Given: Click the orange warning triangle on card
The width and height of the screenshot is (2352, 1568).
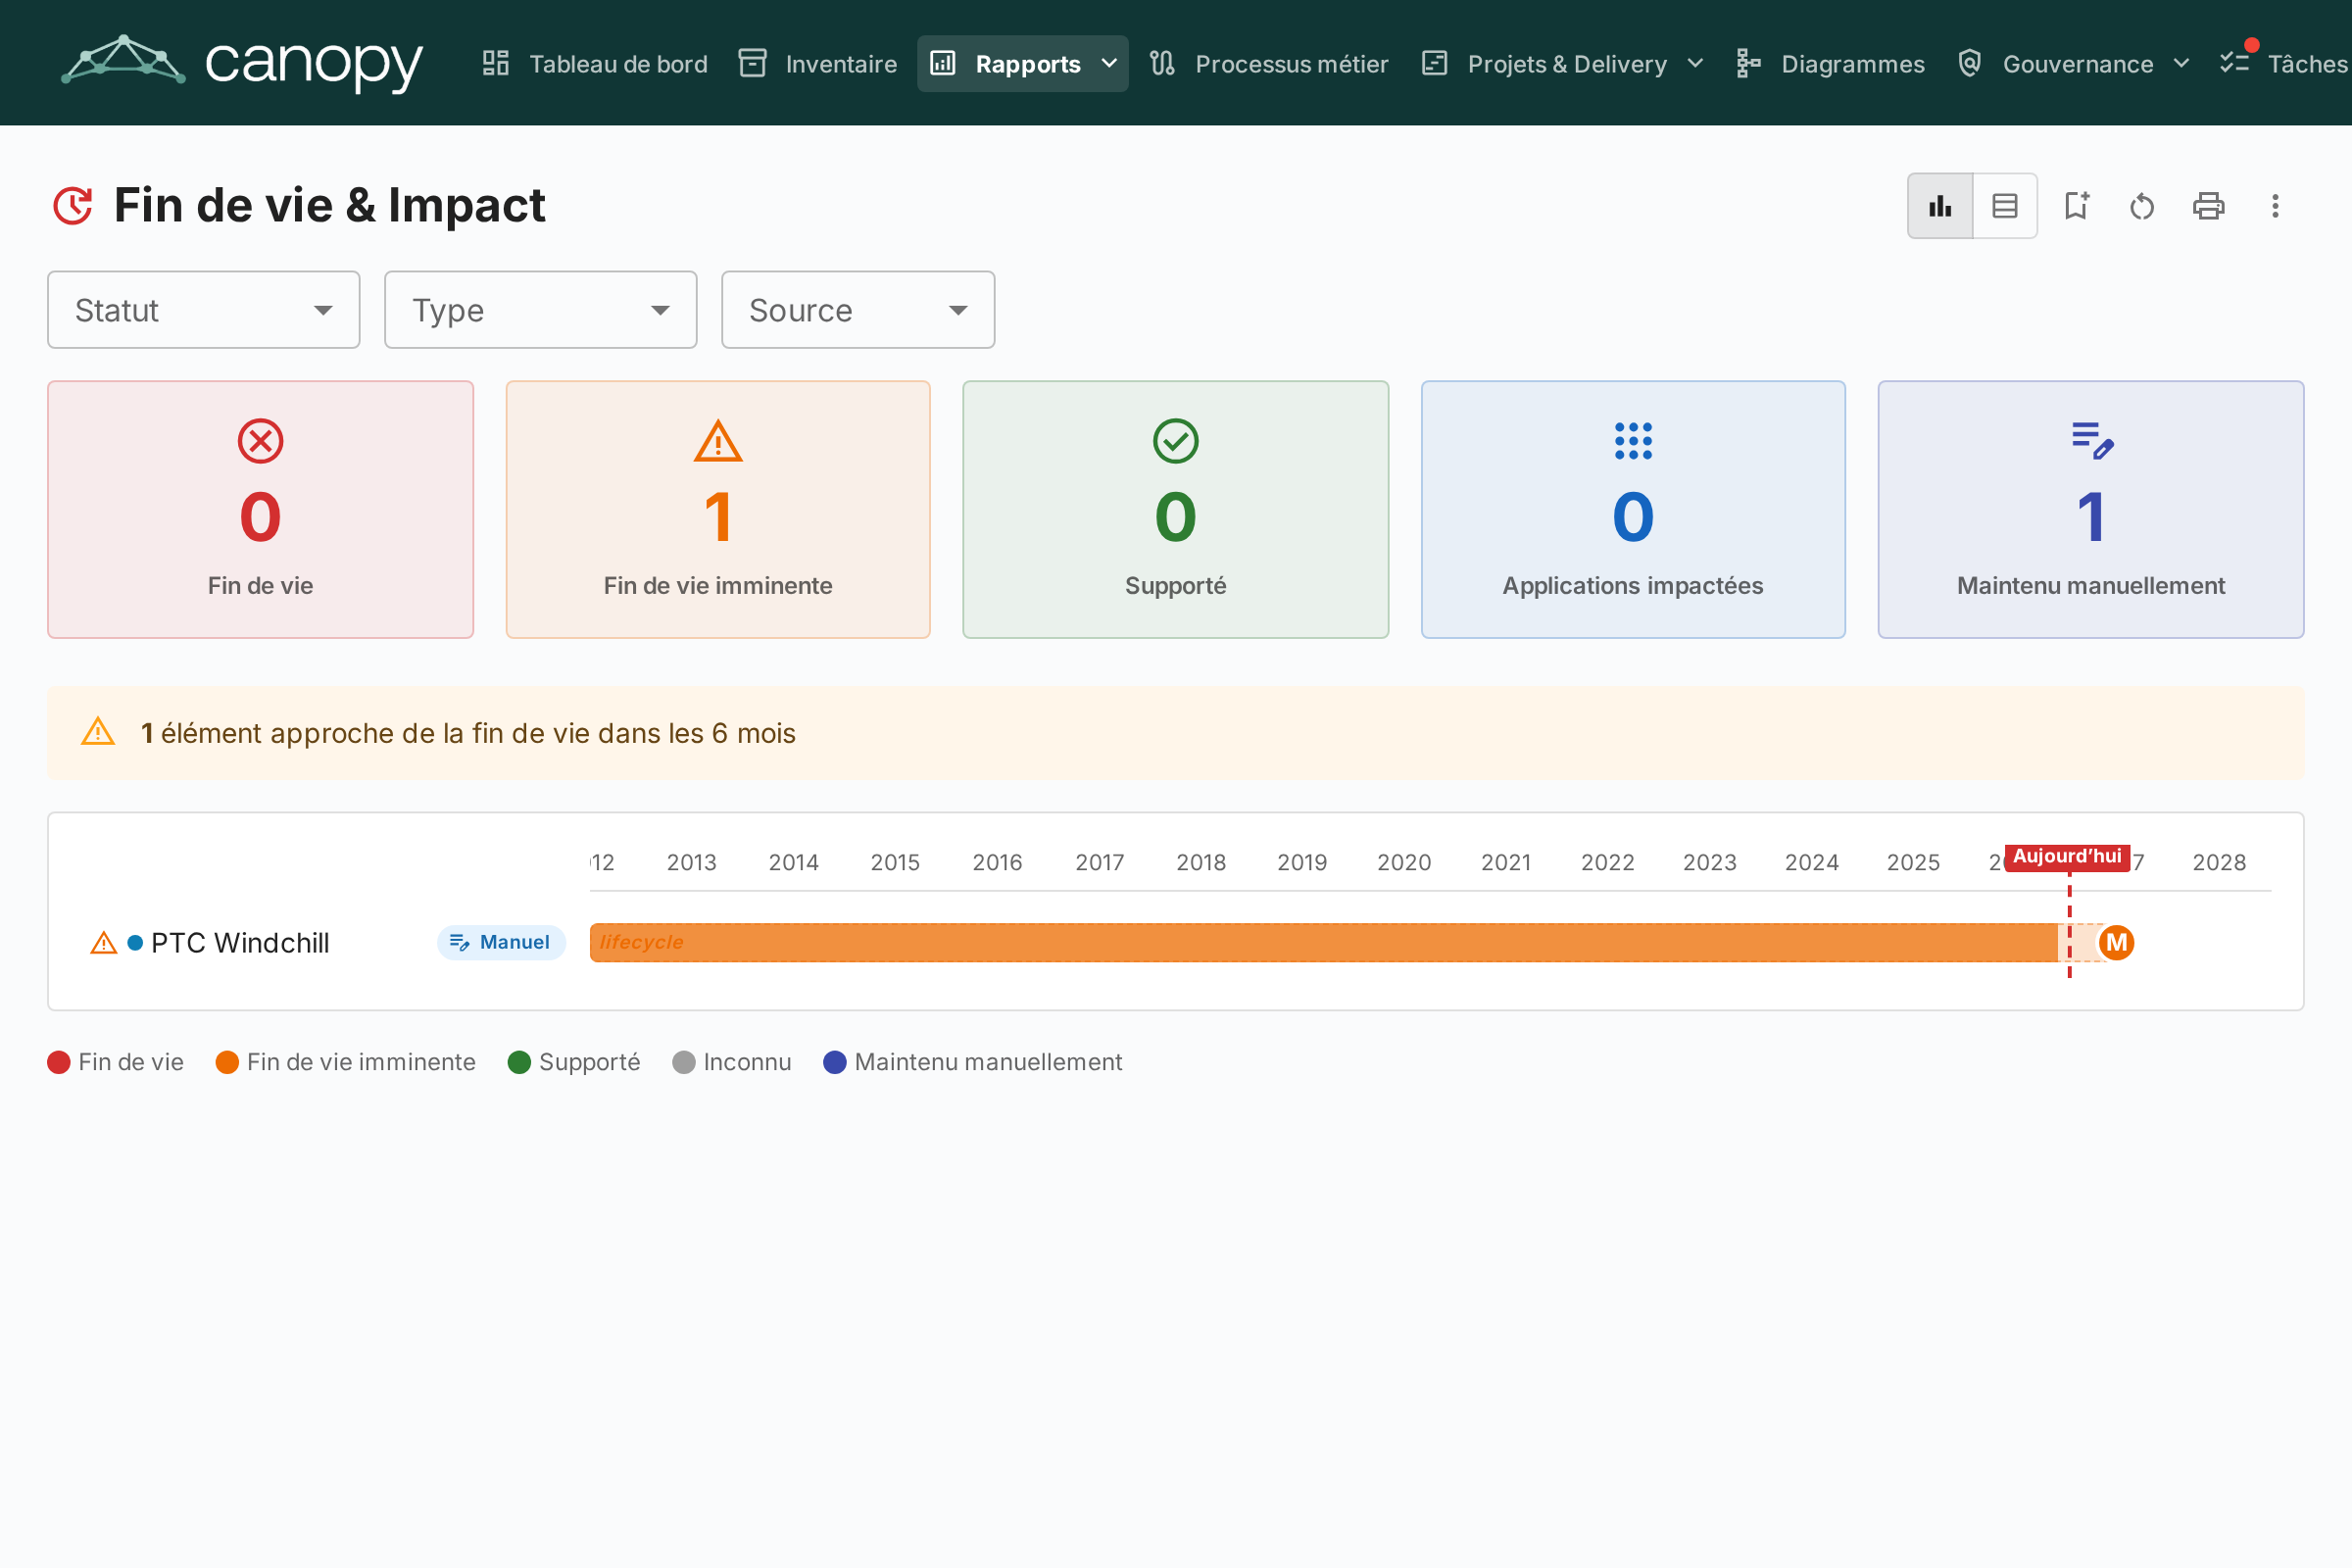Looking at the screenshot, I should 718,441.
